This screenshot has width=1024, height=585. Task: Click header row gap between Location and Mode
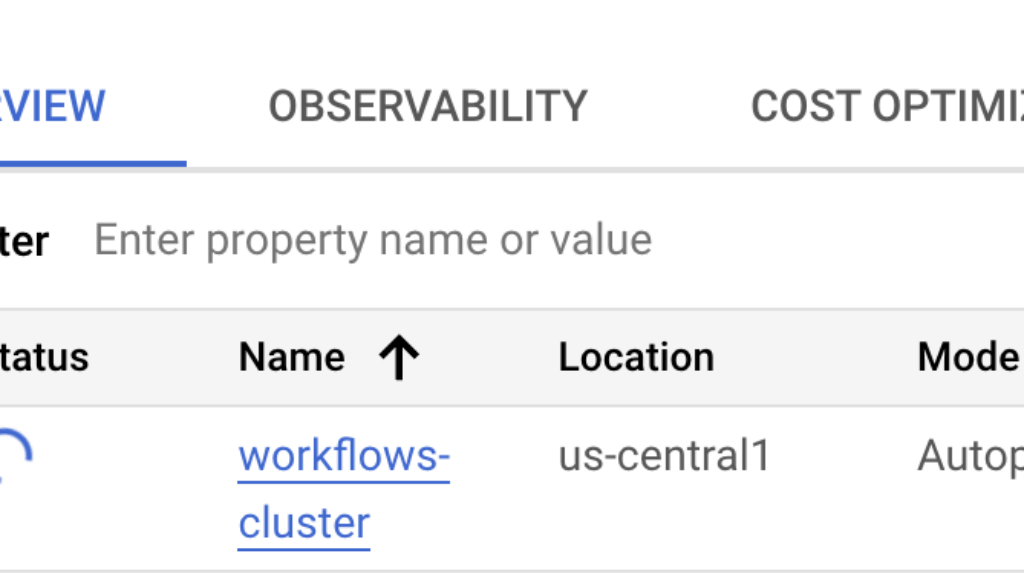click(815, 357)
